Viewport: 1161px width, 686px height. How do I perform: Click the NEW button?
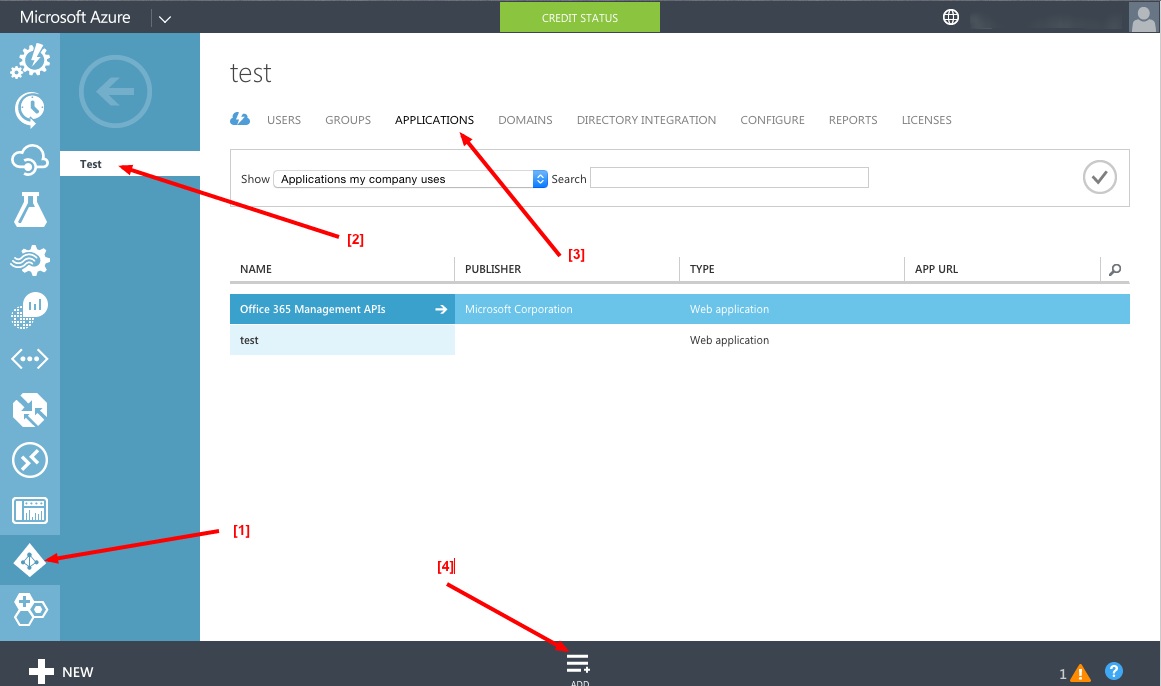tap(61, 672)
